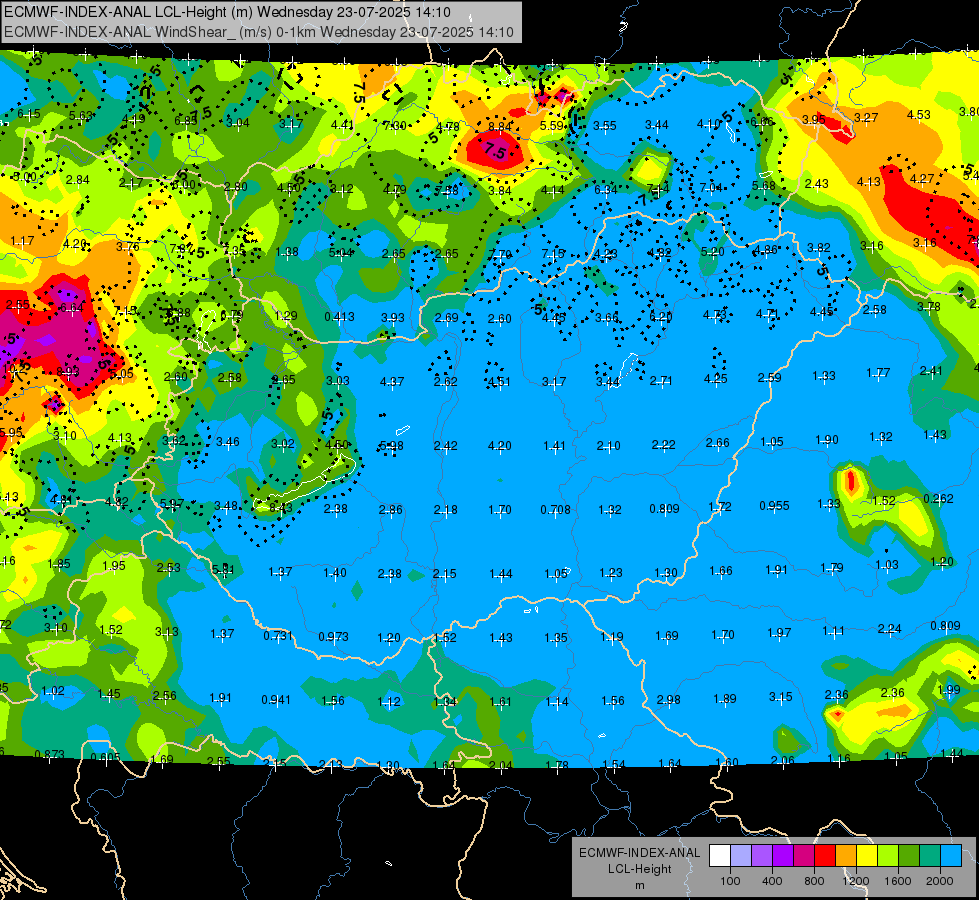Image resolution: width=979 pixels, height=900 pixels.
Task: Click the grid value 6.64
Action: [72, 307]
